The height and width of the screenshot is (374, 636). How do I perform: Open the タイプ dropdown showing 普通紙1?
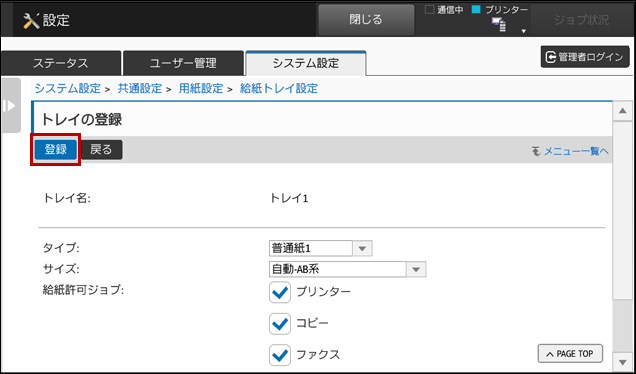coord(320,248)
